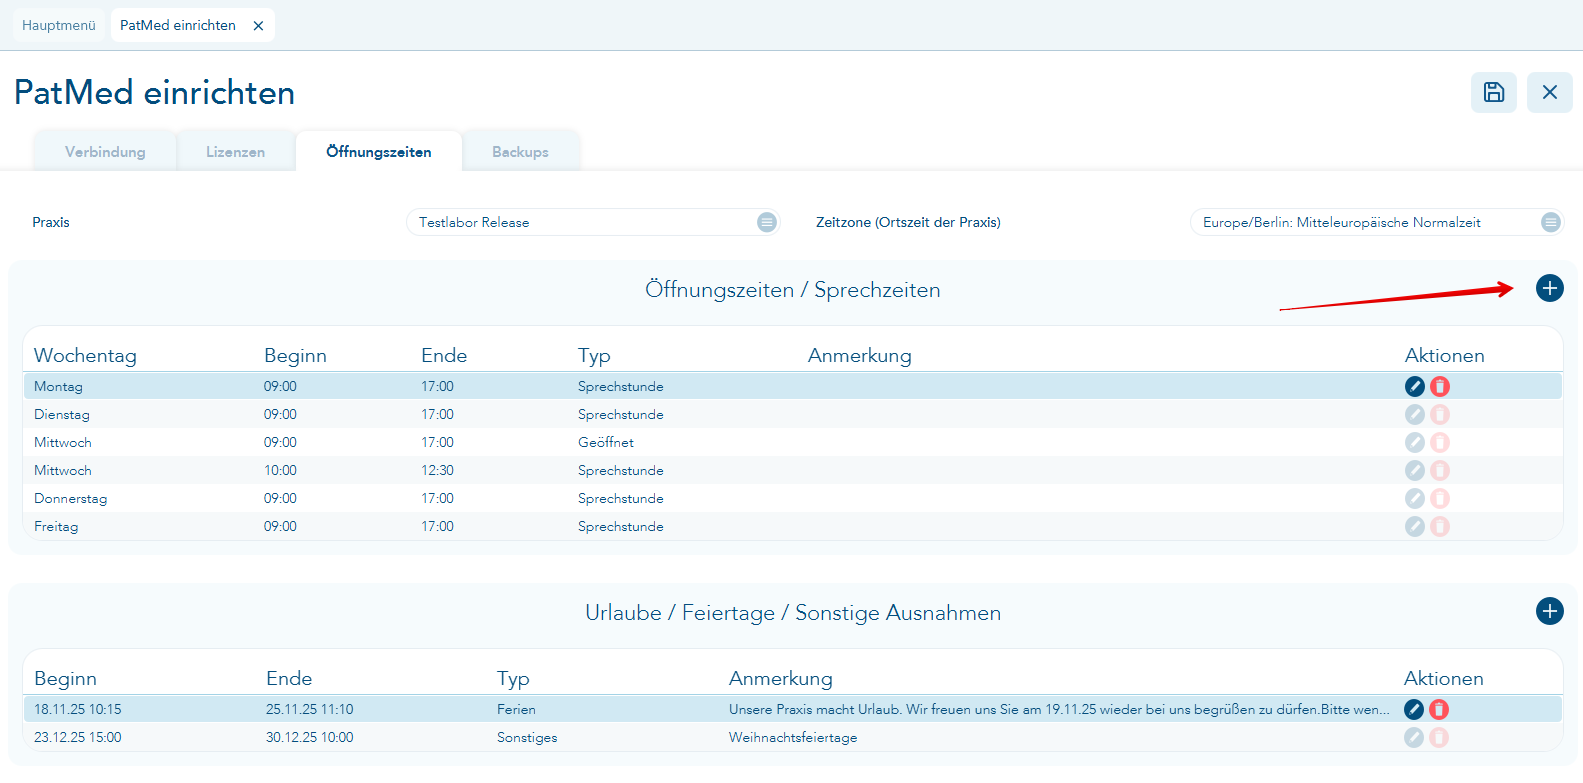Click the 10:00 Beginn cell

point(280,470)
